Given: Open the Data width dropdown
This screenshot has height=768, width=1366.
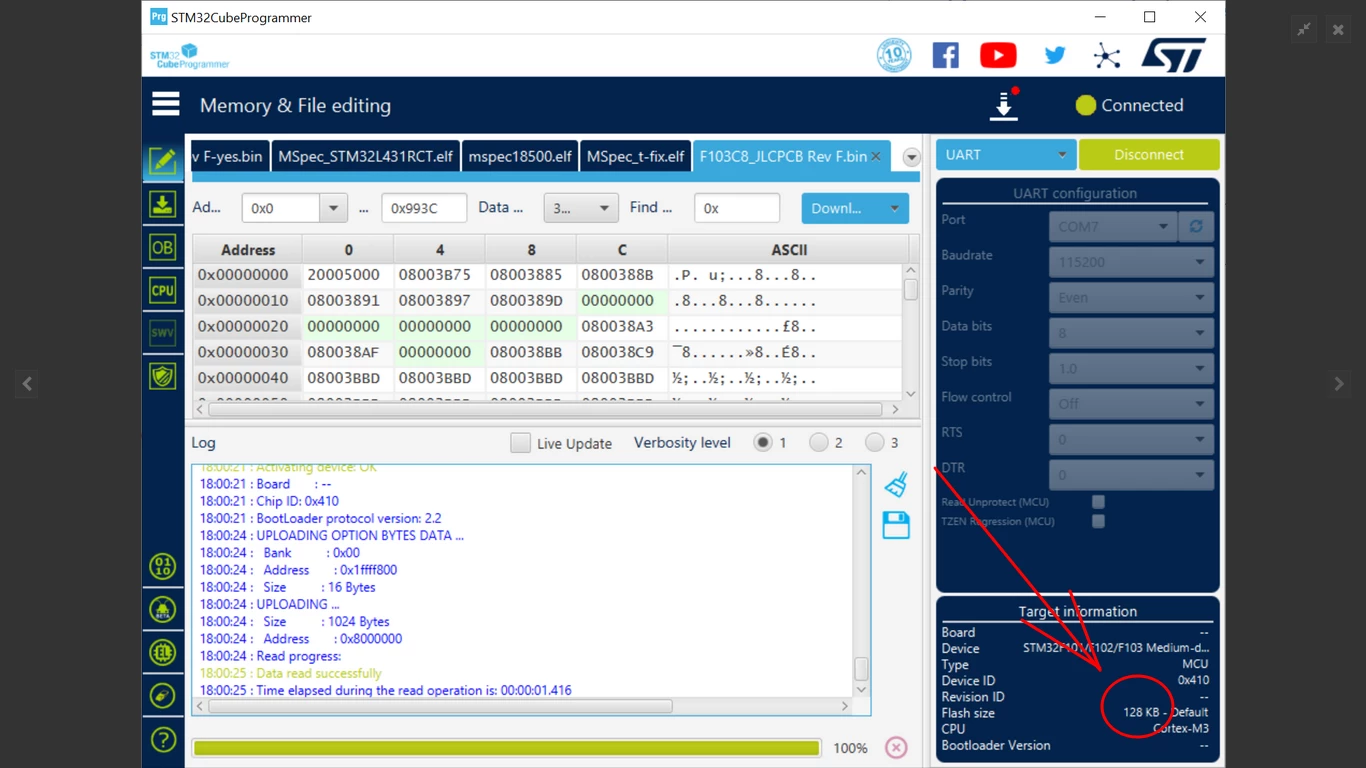Looking at the screenshot, I should tap(580, 208).
